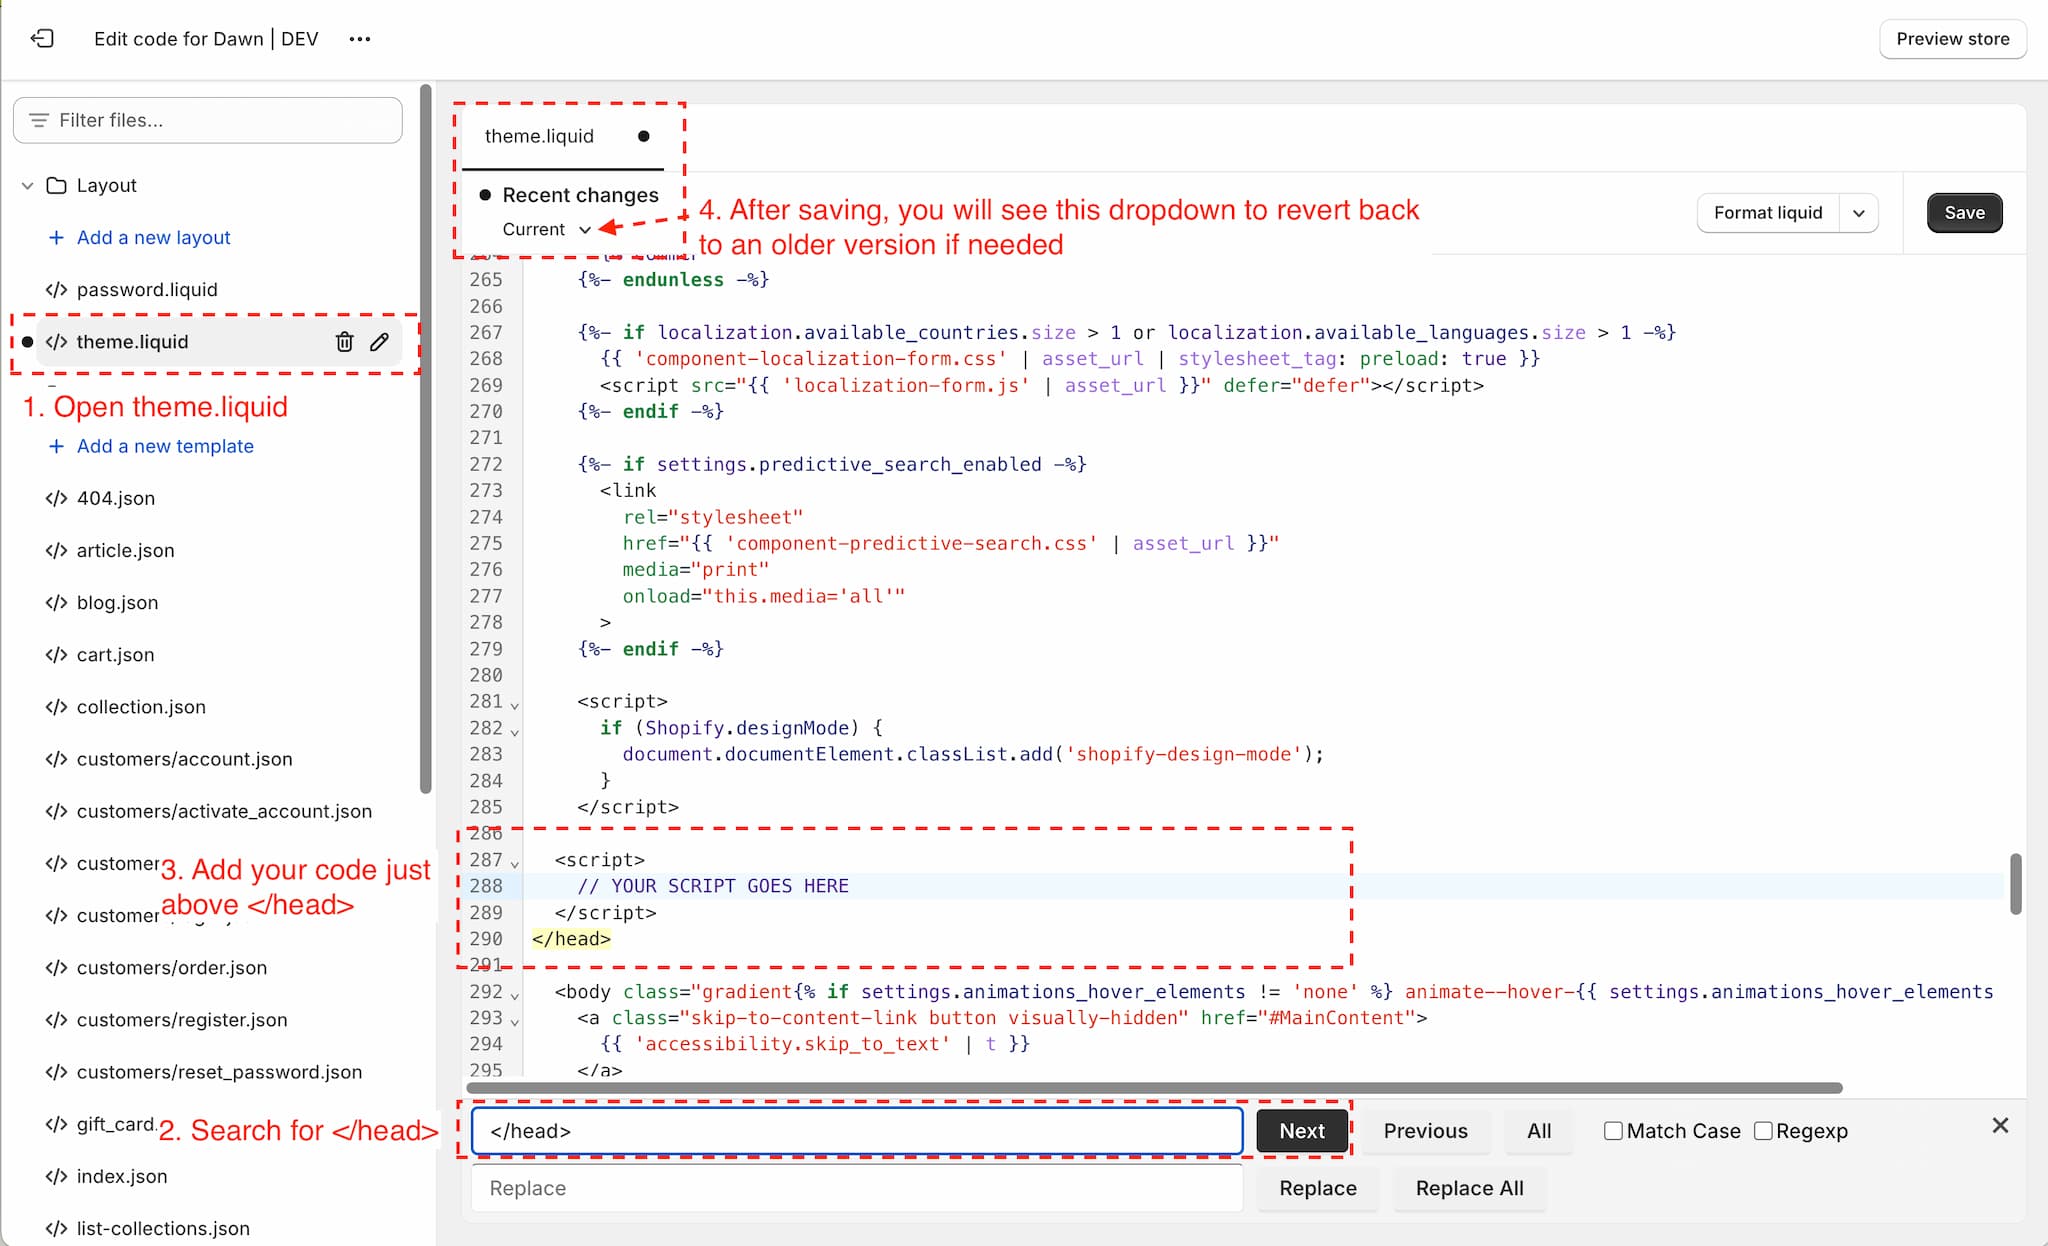Viewport: 2048px width, 1246px height.
Task: Click the Layout folder icon
Action: click(57, 186)
